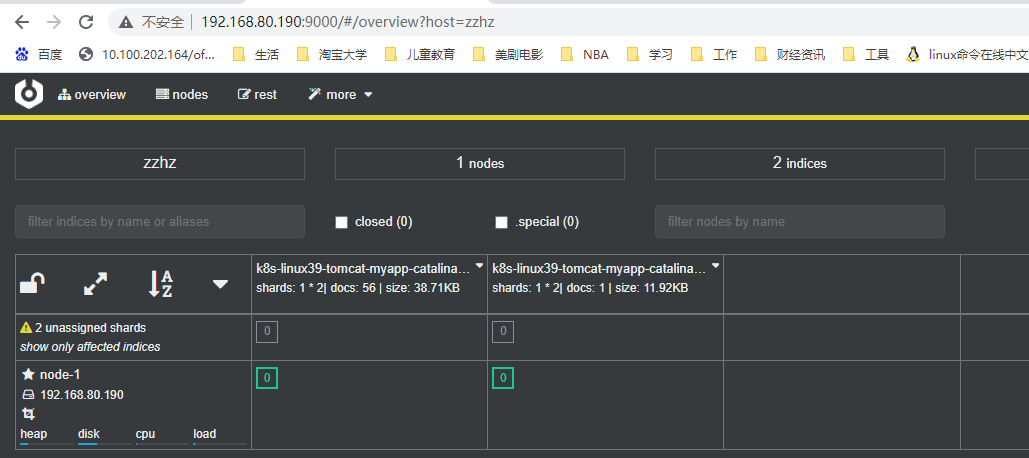
Task: Click unassigned shard 0 of 1-doc index
Action: (x=503, y=331)
